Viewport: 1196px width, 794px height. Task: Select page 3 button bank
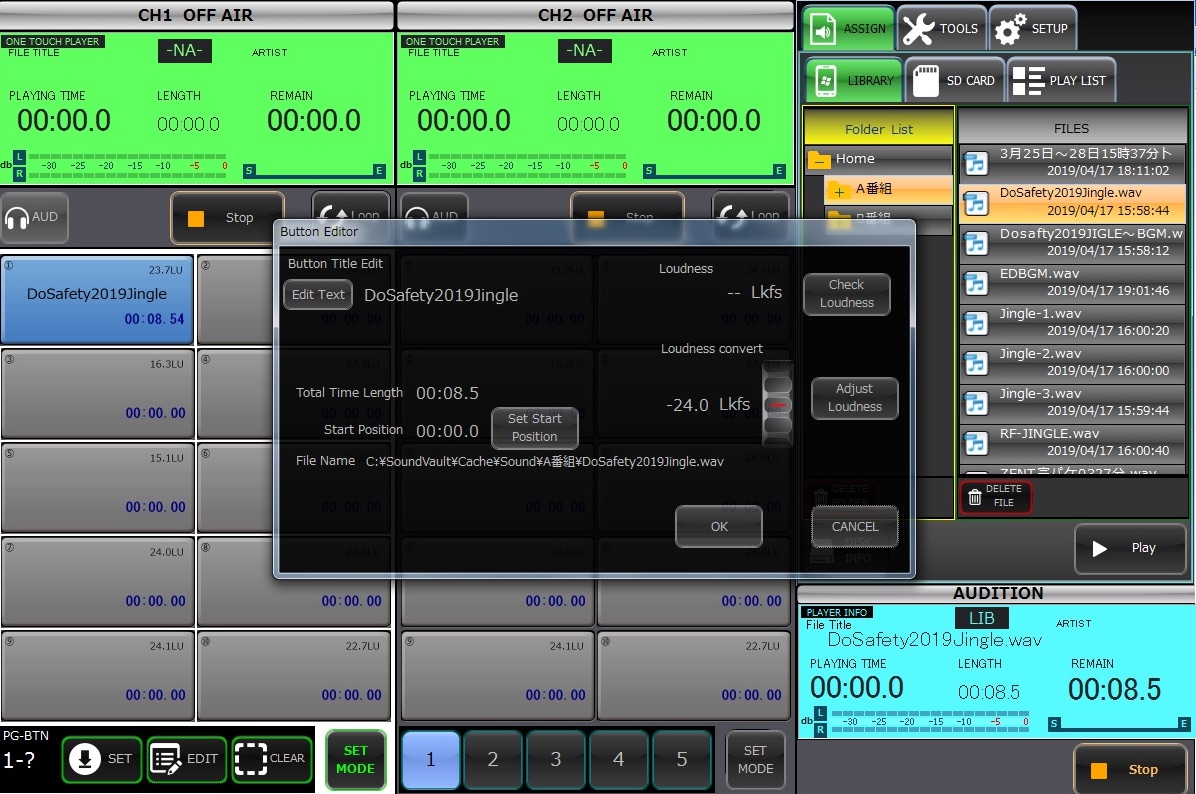click(556, 759)
